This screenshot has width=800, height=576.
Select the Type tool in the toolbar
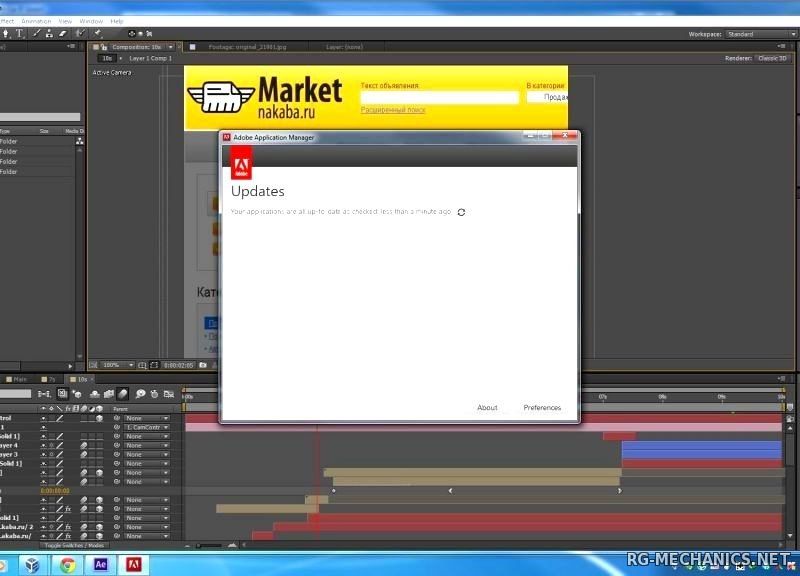pyautogui.click(x=19, y=34)
